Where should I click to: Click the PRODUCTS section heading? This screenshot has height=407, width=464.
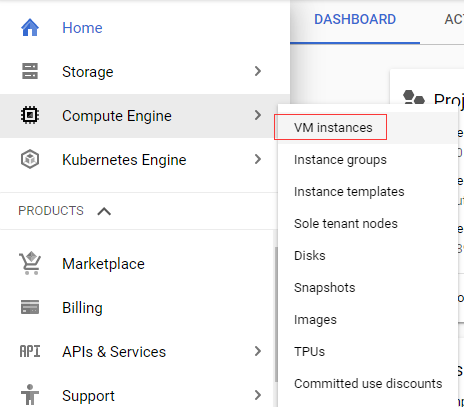(x=51, y=211)
